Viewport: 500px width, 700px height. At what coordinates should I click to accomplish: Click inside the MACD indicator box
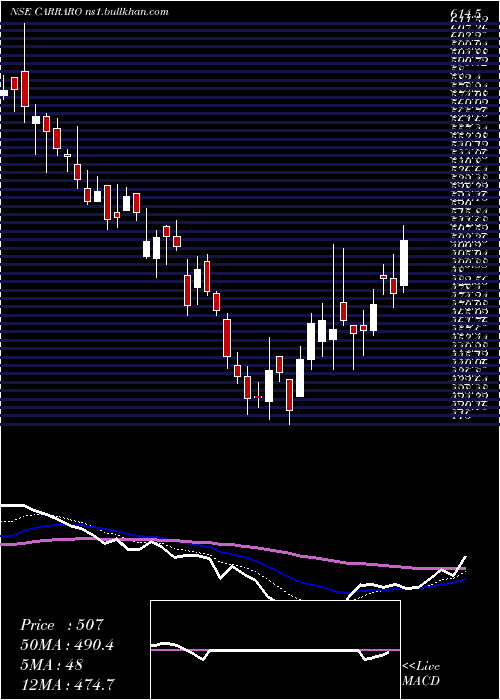pos(275,650)
